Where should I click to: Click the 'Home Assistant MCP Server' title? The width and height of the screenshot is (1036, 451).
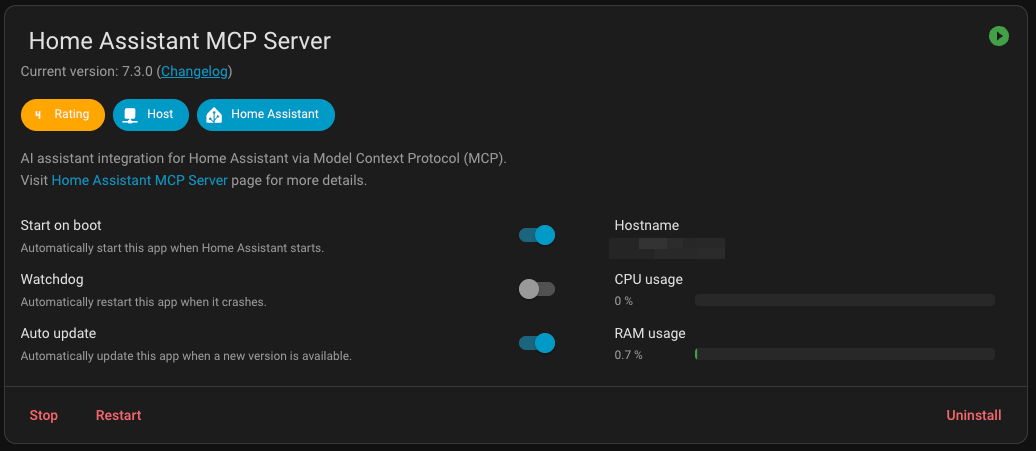pyautogui.click(x=180, y=41)
